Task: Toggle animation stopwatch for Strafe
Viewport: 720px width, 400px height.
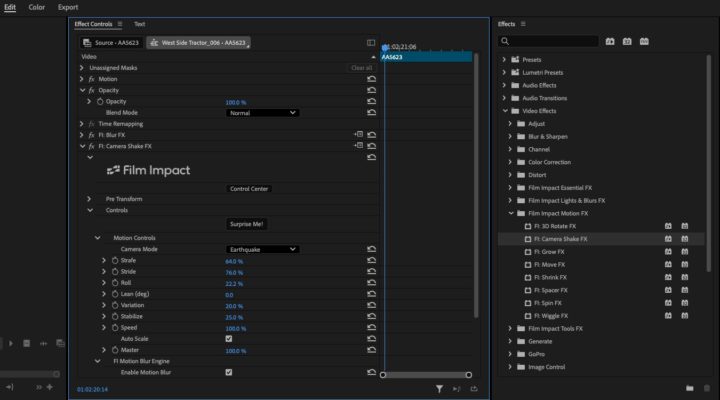Action: (115, 260)
